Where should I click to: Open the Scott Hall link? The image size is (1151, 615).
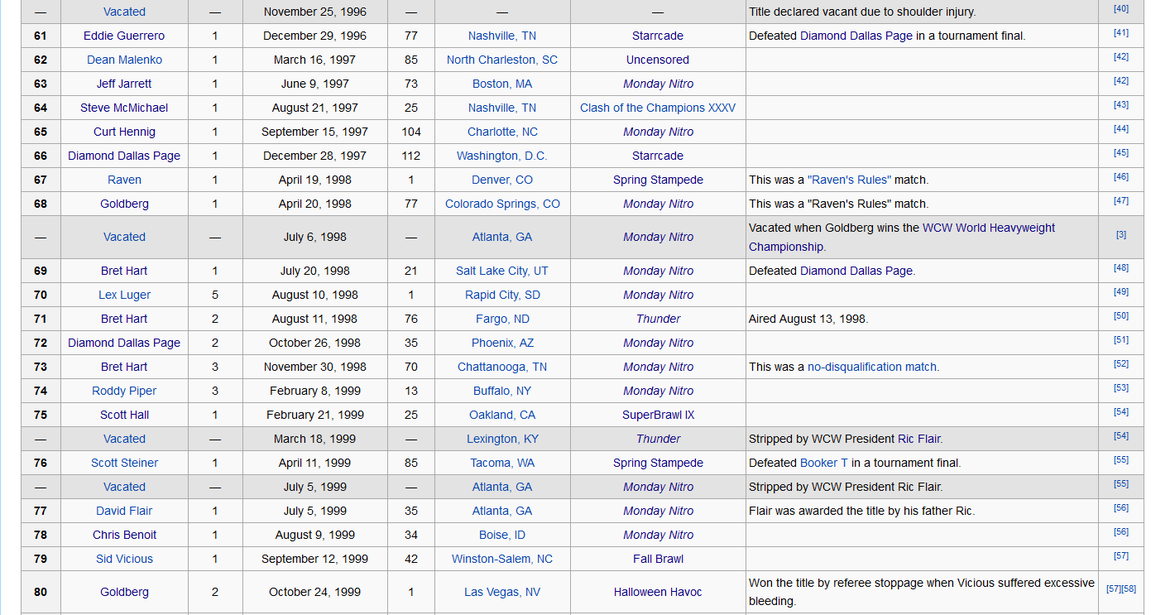pyautogui.click(x=124, y=415)
